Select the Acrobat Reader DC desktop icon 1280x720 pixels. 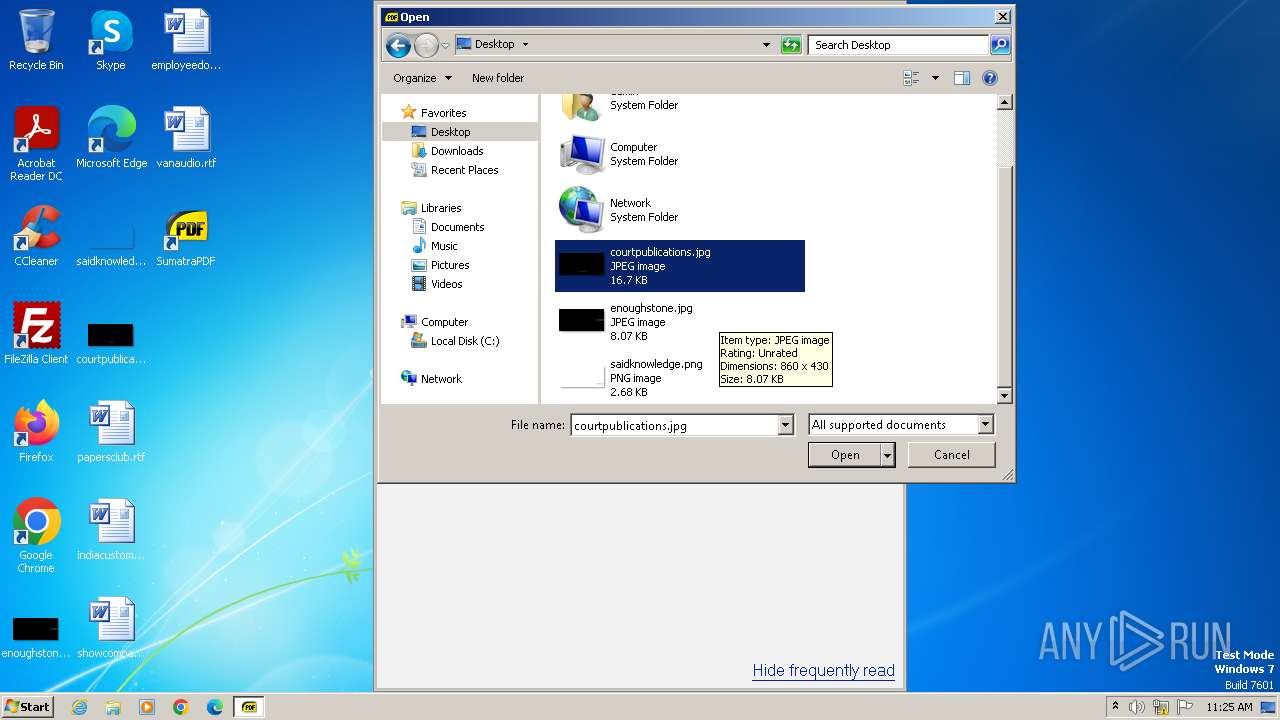point(36,144)
